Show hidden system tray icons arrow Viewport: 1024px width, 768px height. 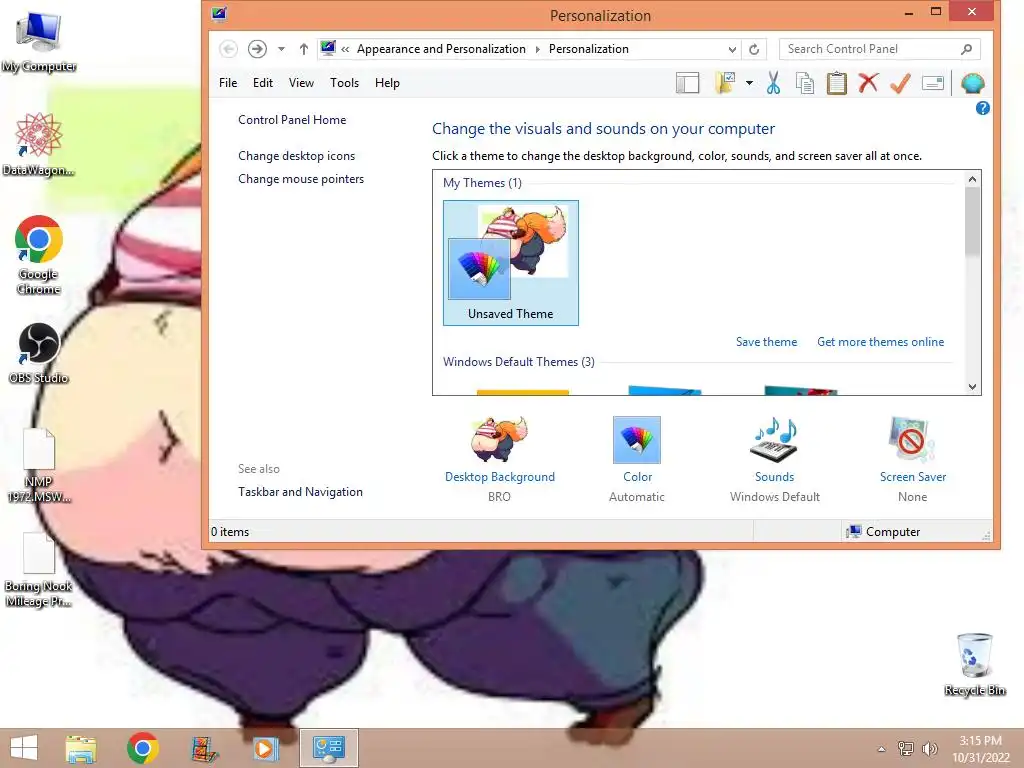[x=881, y=749]
